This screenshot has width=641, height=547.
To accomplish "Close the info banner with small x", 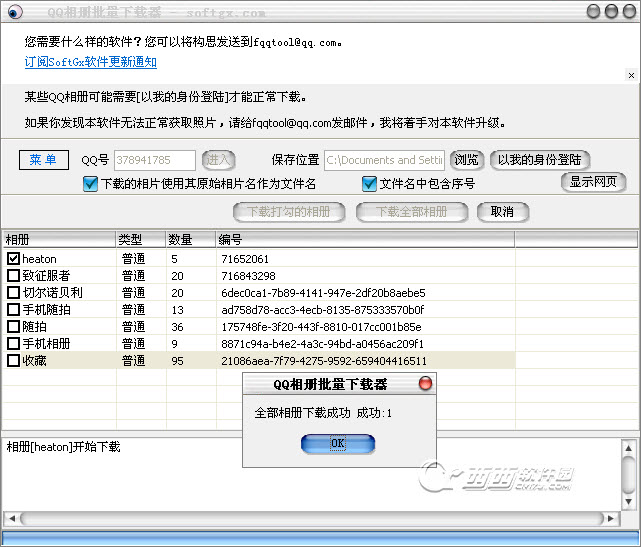I will tap(631, 75).
